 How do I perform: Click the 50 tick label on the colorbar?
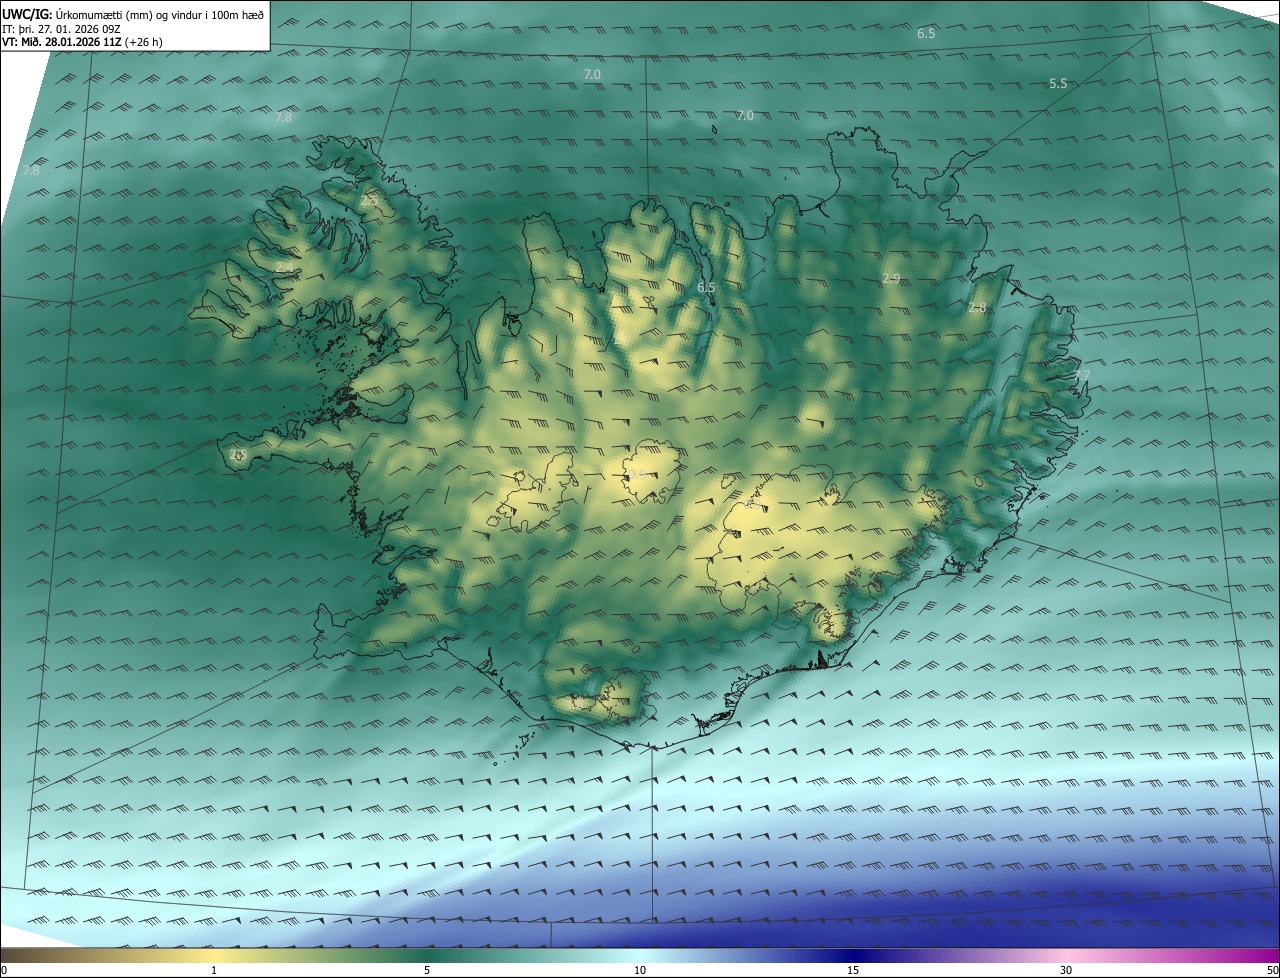(1272, 970)
